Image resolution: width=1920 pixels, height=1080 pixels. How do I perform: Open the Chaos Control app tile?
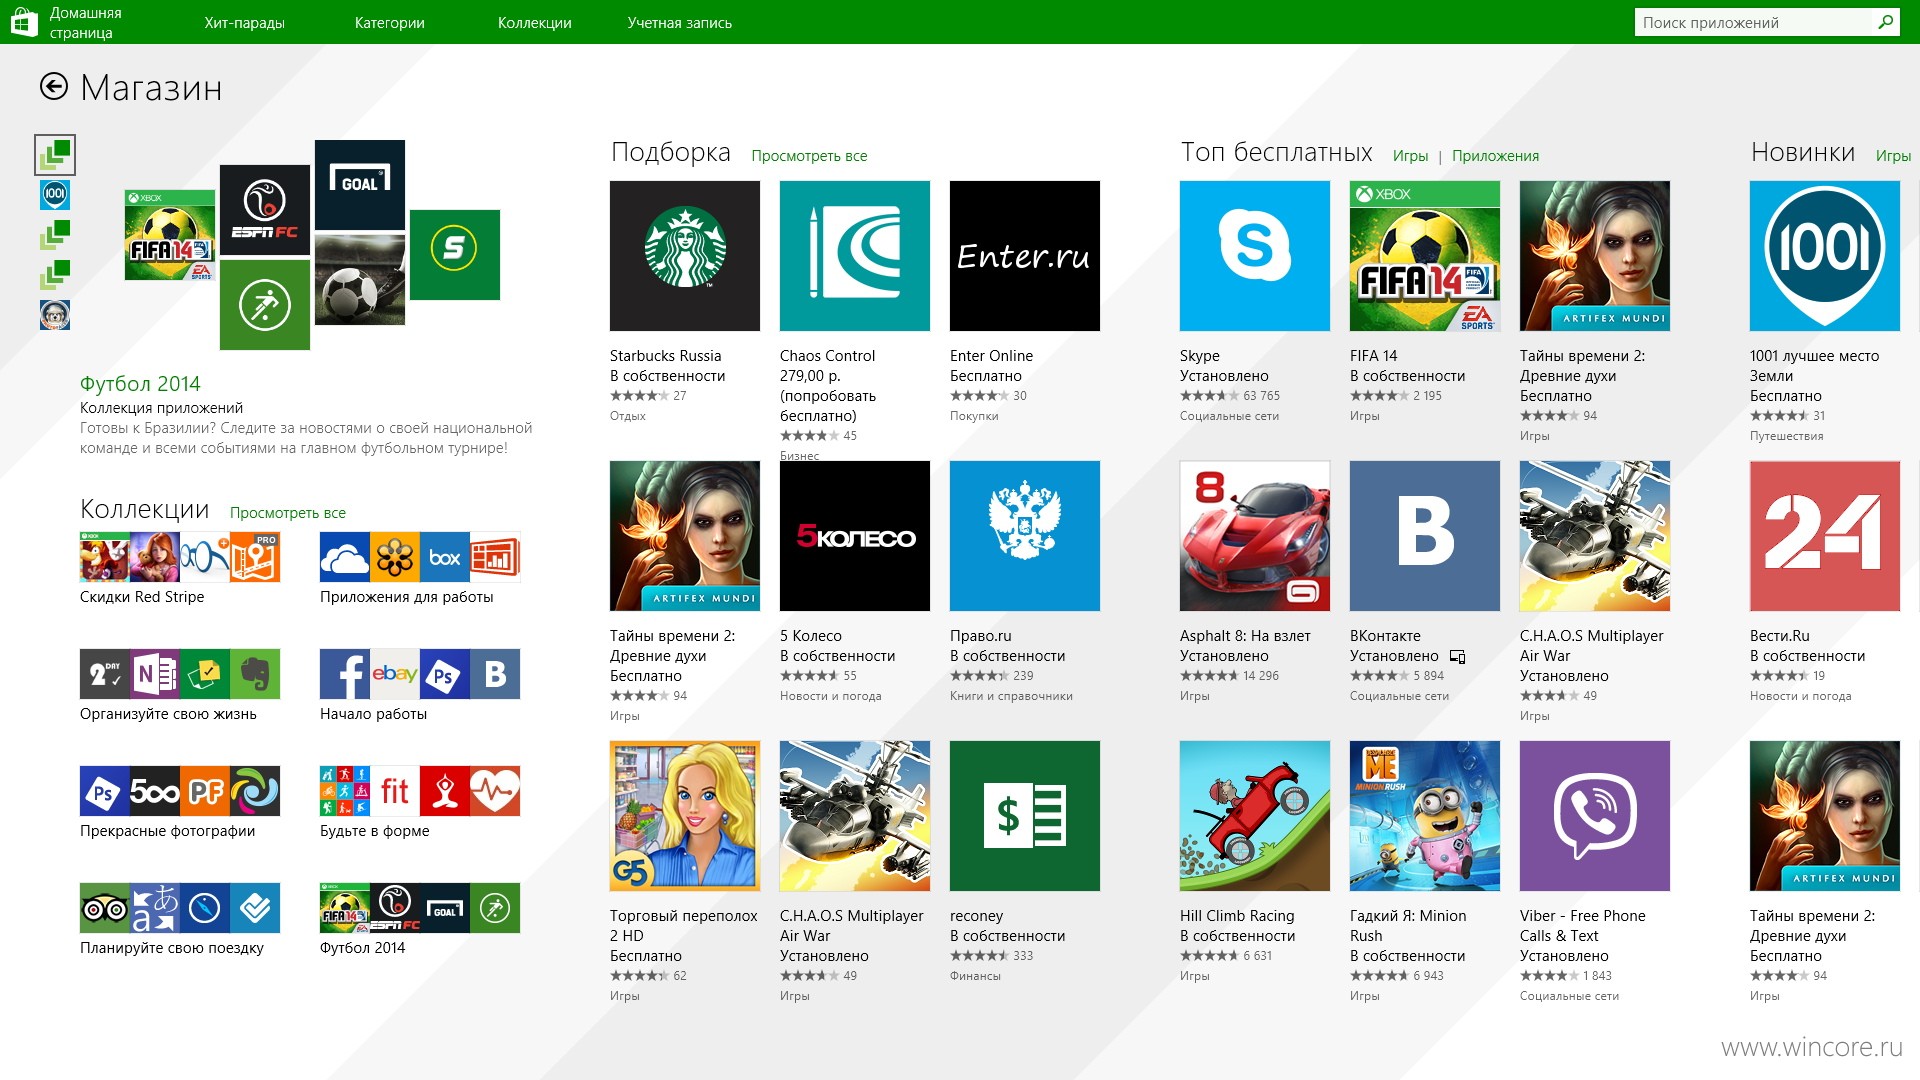pos(855,256)
